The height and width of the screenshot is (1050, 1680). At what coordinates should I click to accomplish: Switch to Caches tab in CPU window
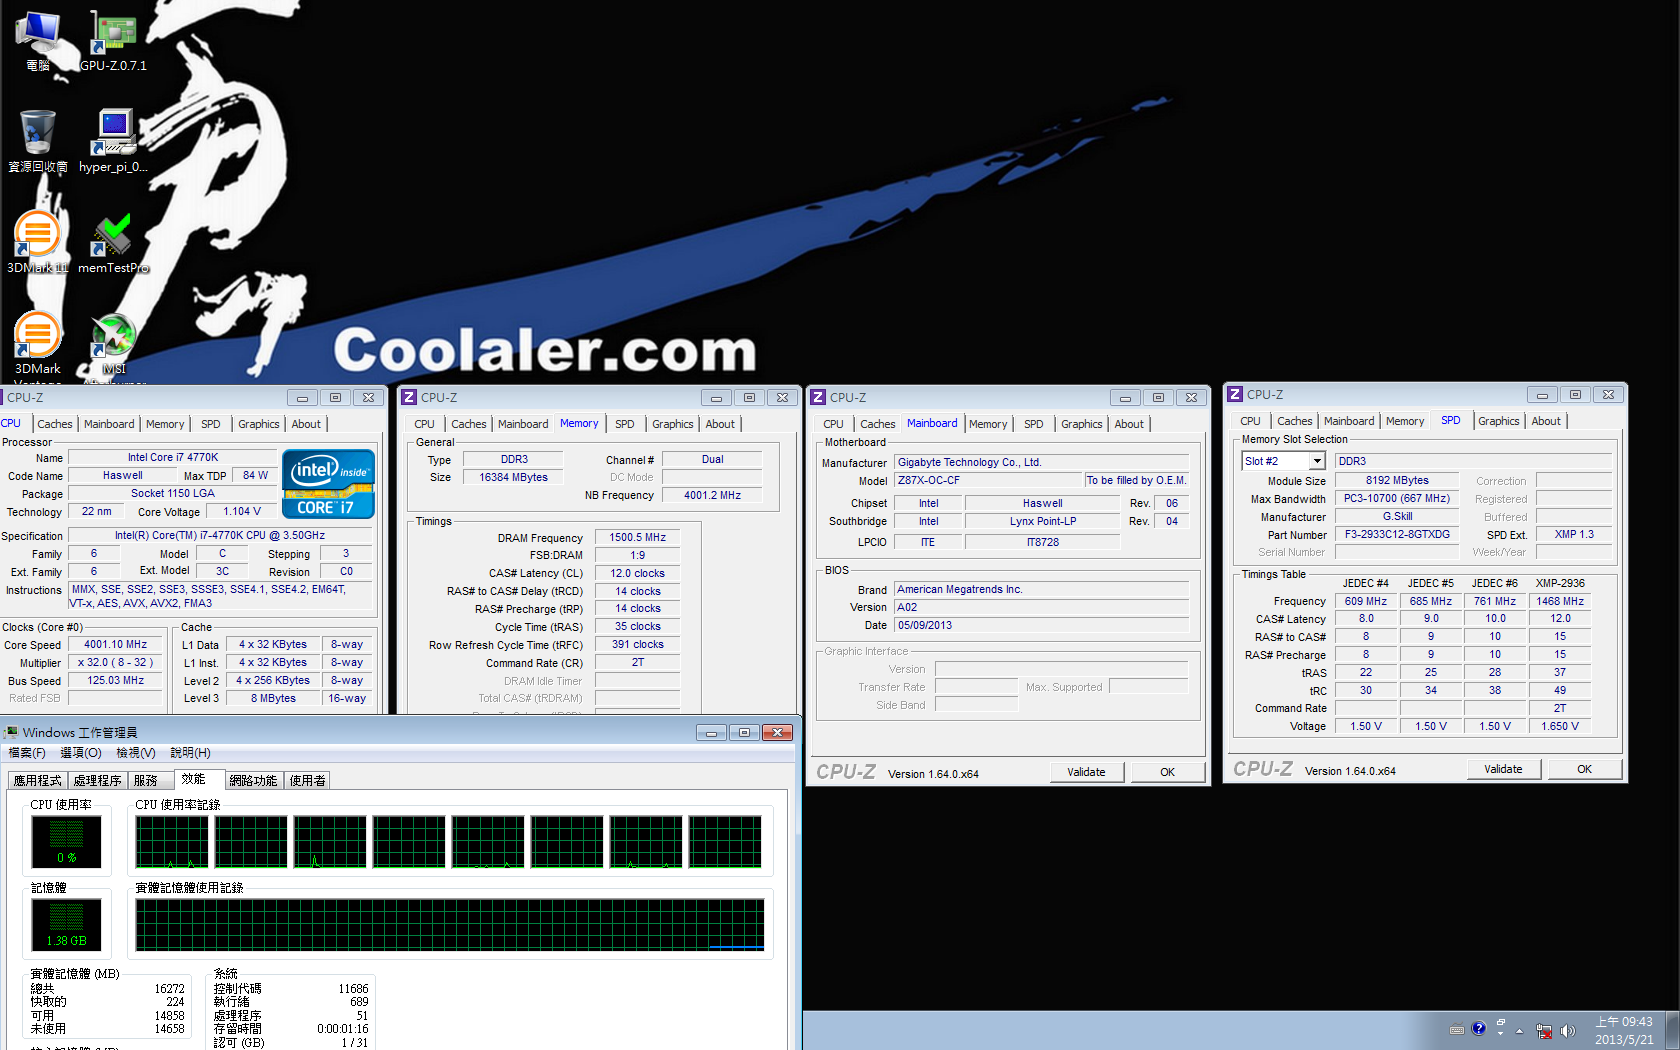(55, 424)
